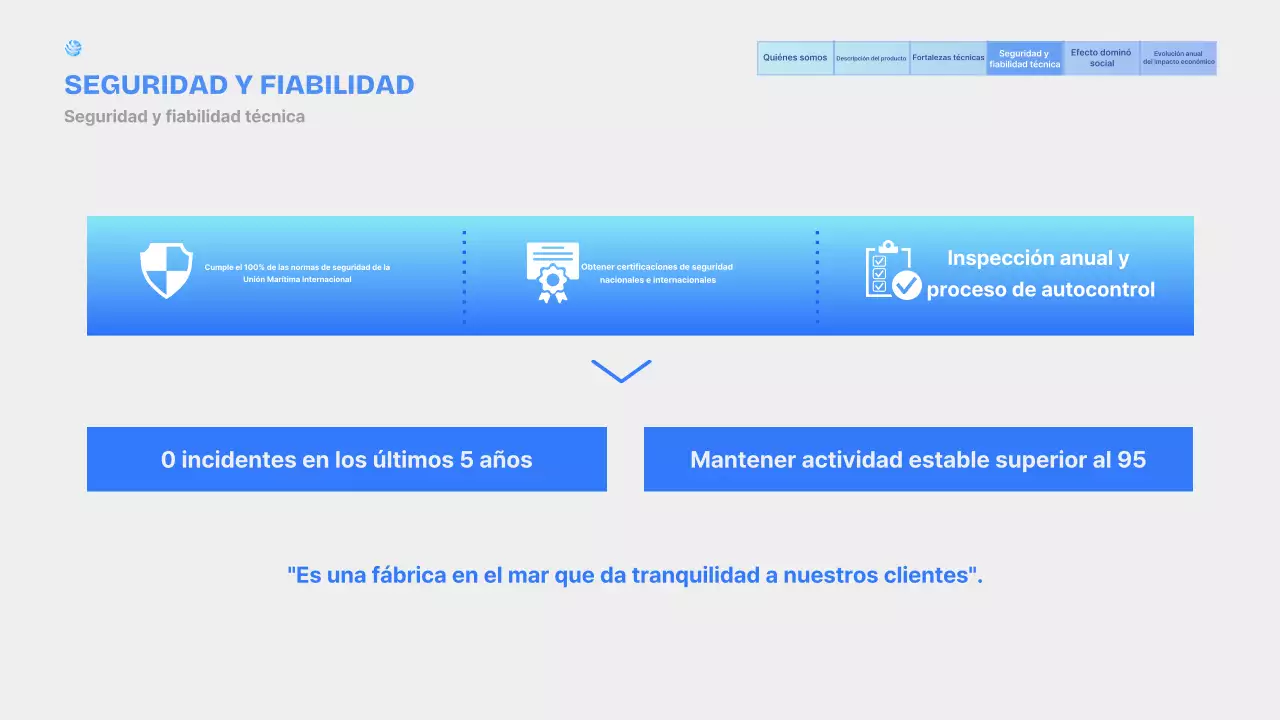Select the 'Mantener actividad estable superior al 95' button
This screenshot has width=1280, height=720.
click(917, 459)
